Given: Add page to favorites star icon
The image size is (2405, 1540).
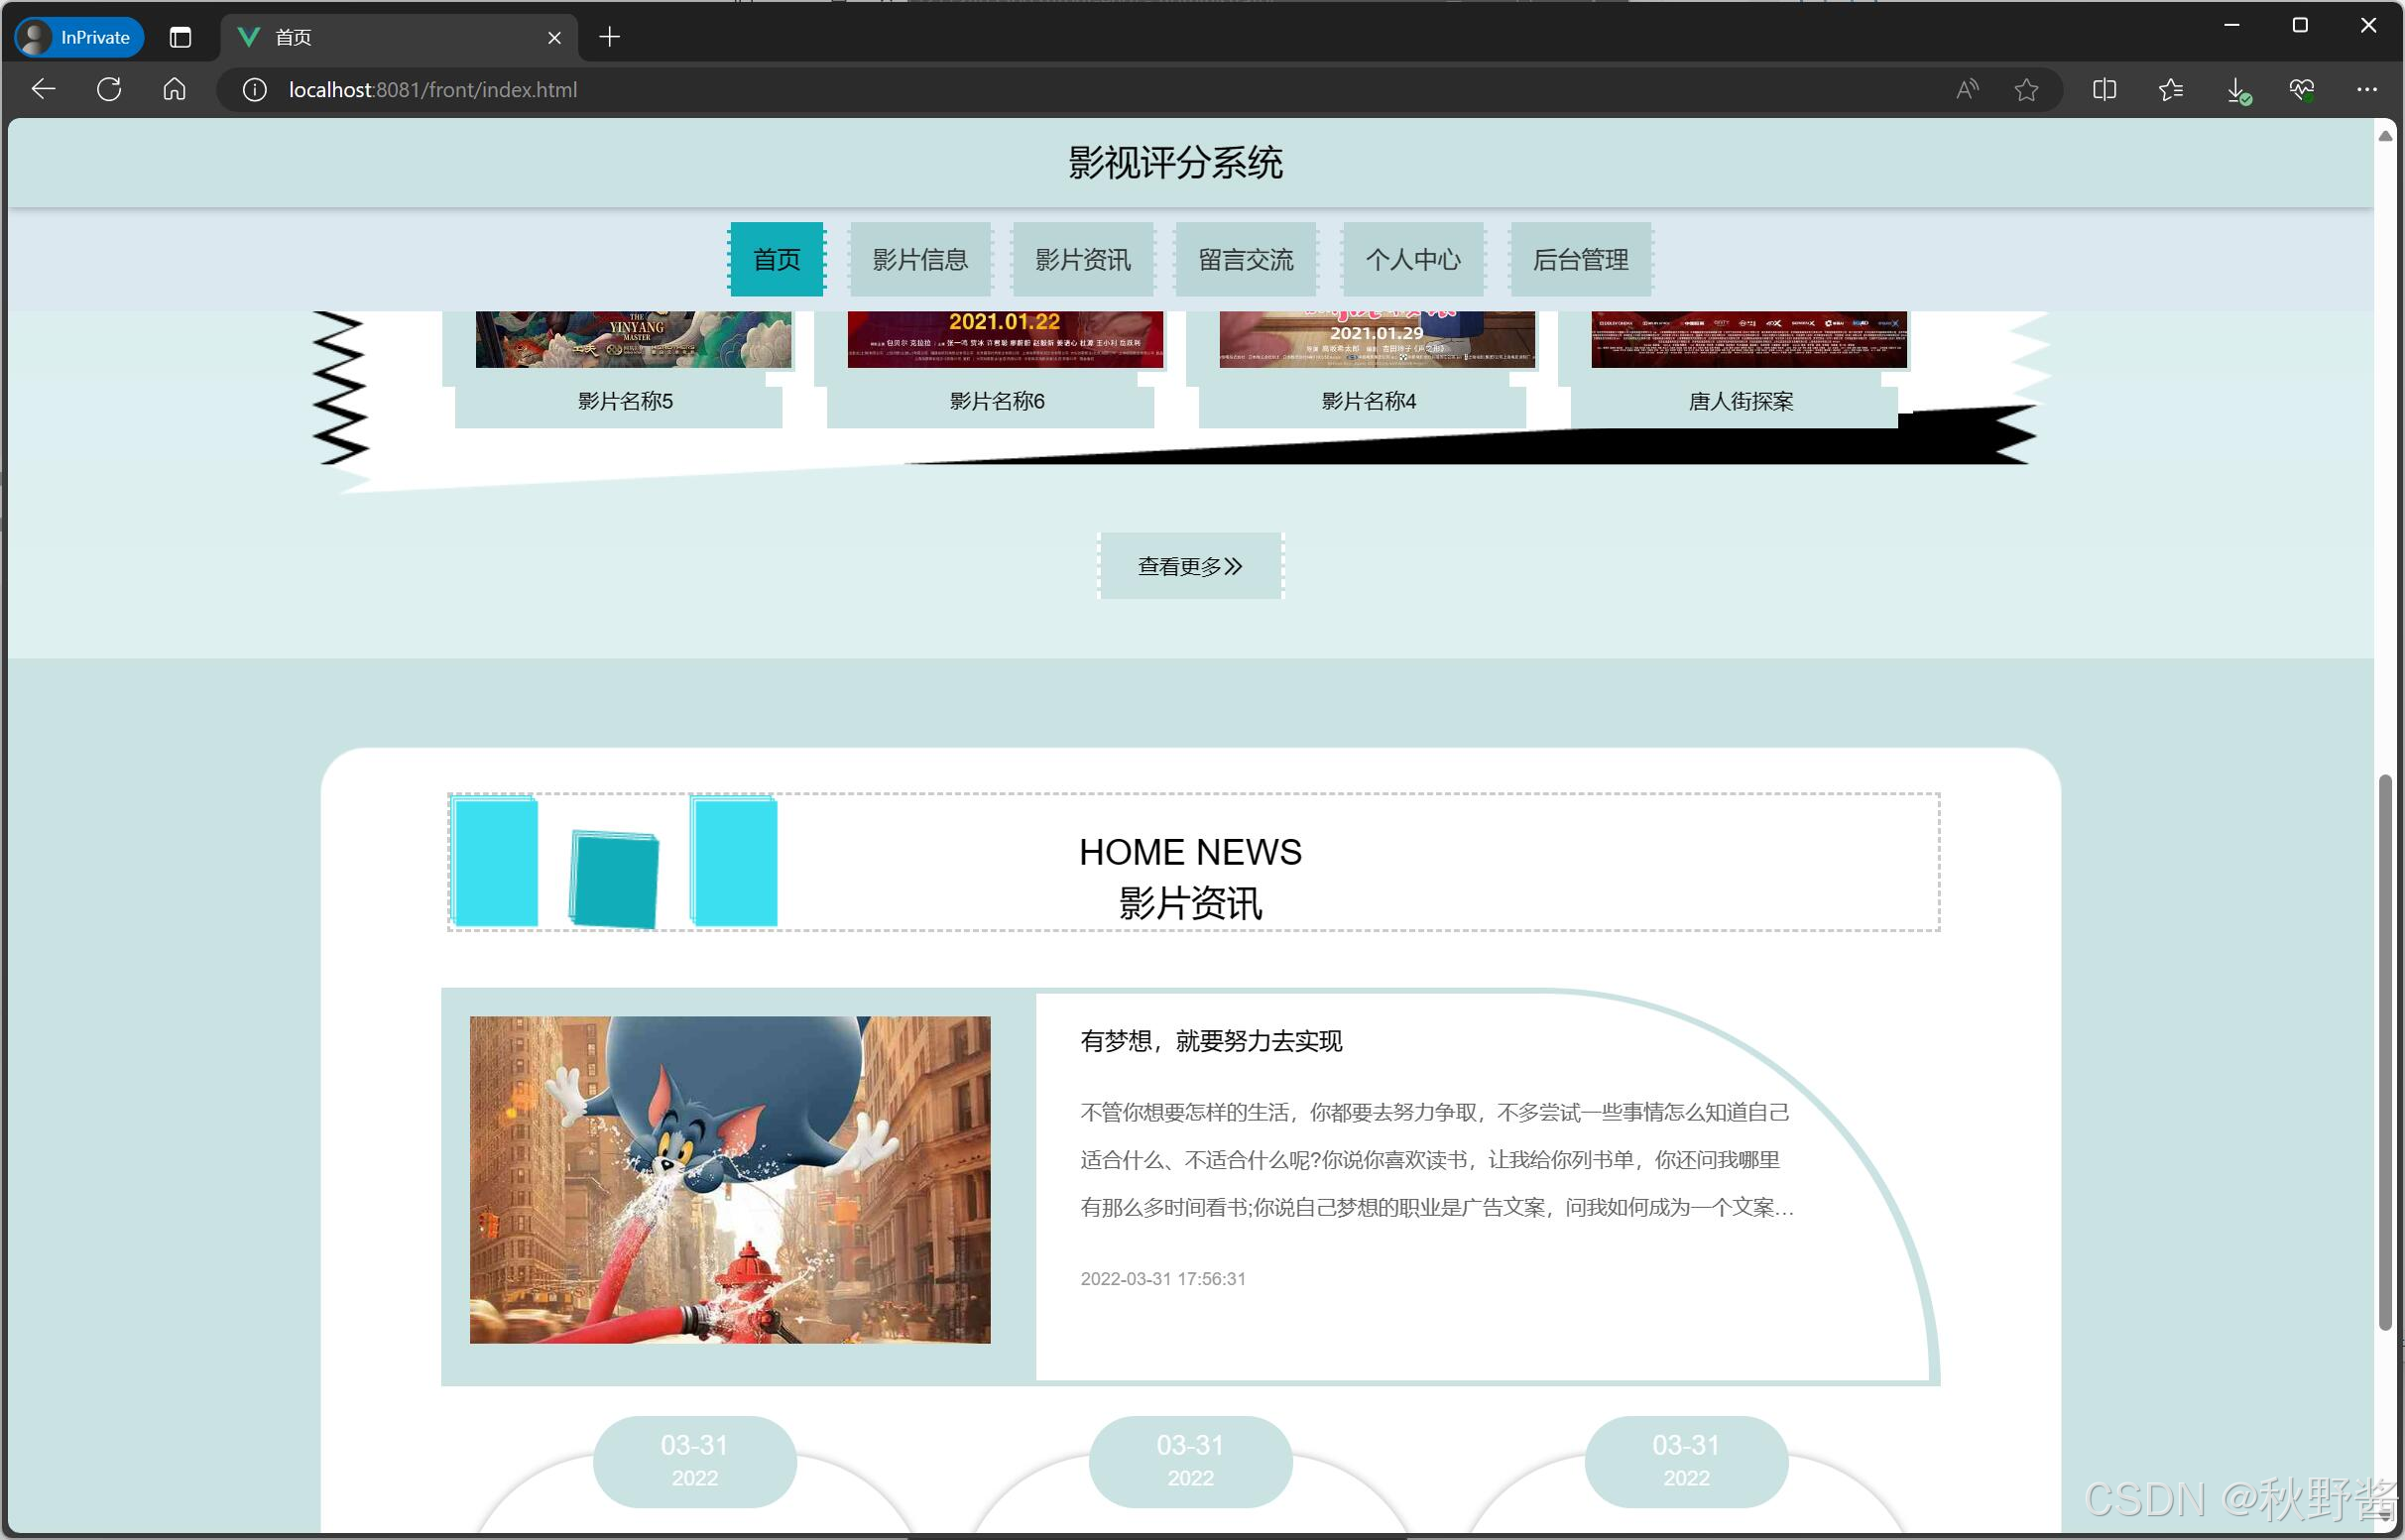Looking at the screenshot, I should (2026, 90).
